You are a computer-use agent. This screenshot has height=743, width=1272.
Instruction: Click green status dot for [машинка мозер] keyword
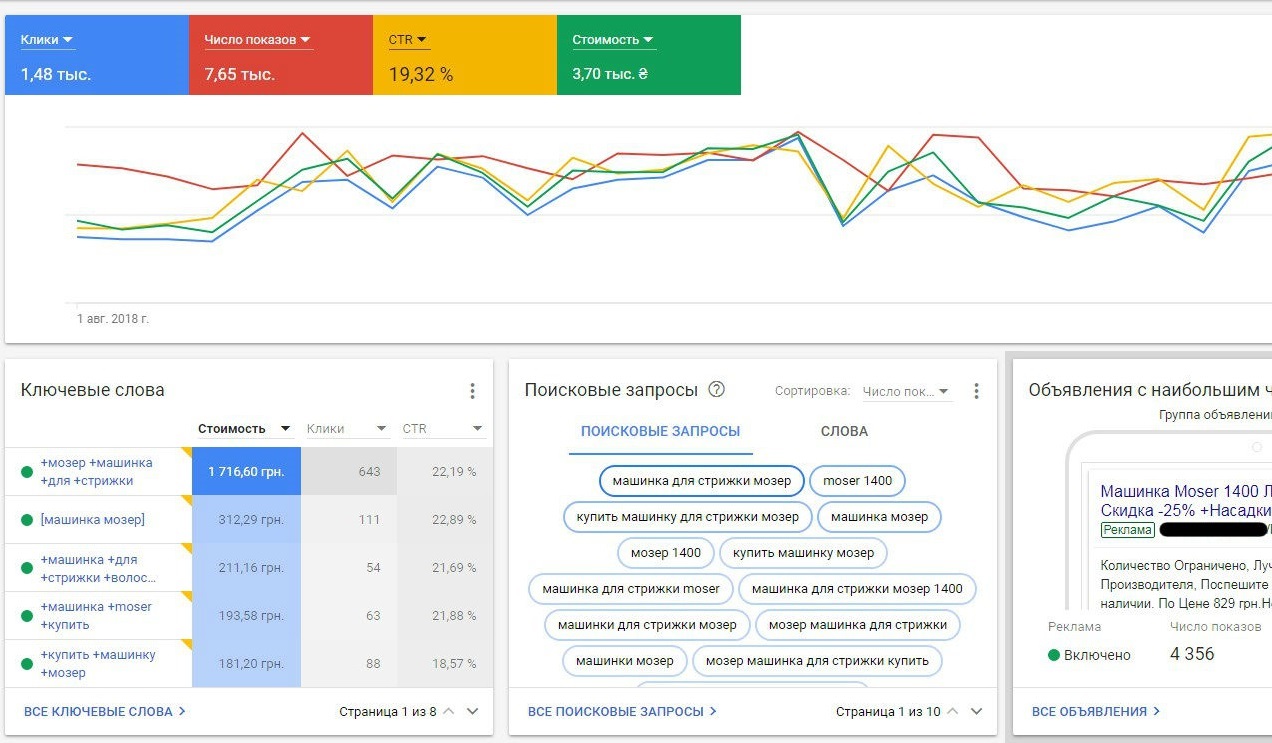click(26, 520)
